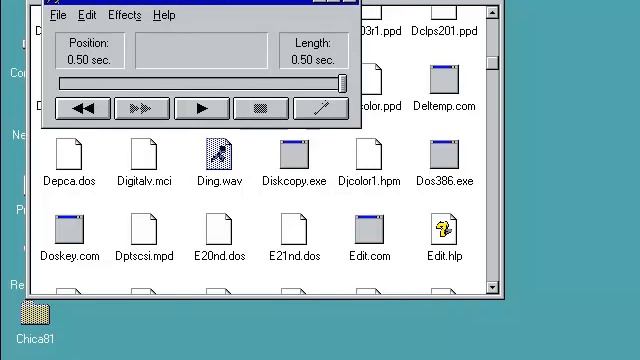Image resolution: width=640 pixels, height=360 pixels.
Task: Click the vertical scrollbar thumb
Action: tap(492, 63)
